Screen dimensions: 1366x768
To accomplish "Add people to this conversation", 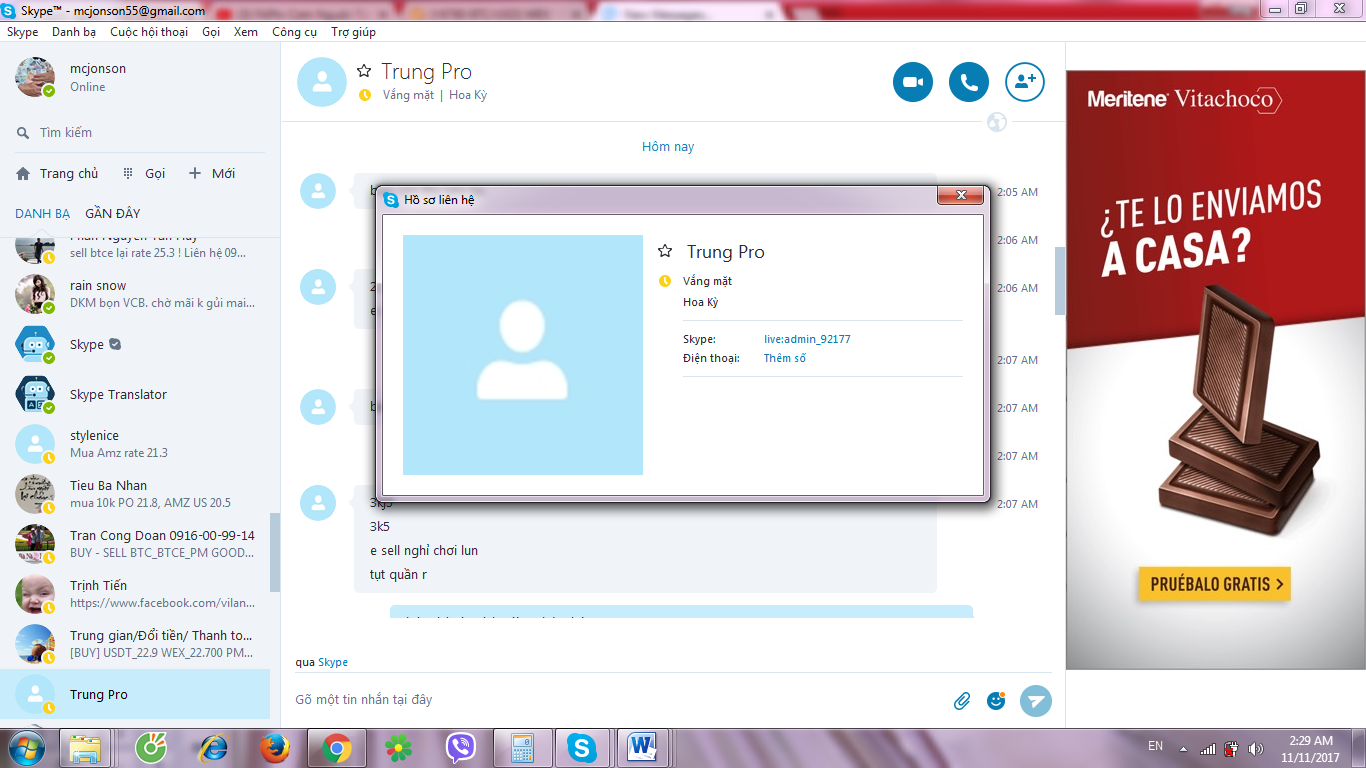I will coord(1024,82).
